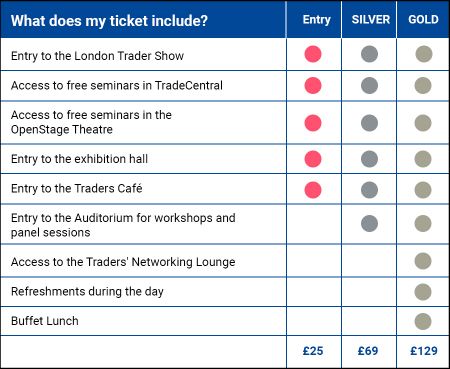
Task: Click the Gold dot for exhibition hall entry
Action: [x=423, y=159]
